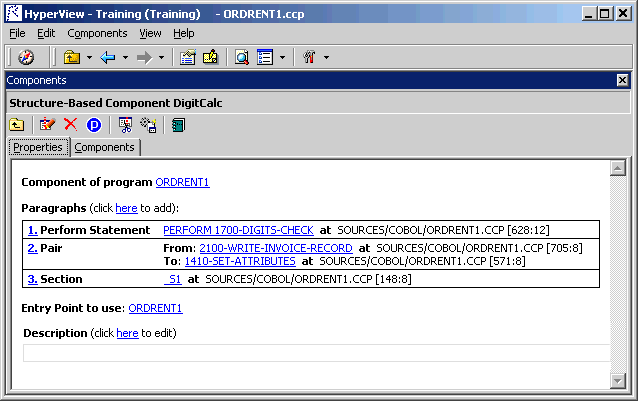Click the magnifier search icon in toolbar
The image size is (638, 401).
(241, 57)
